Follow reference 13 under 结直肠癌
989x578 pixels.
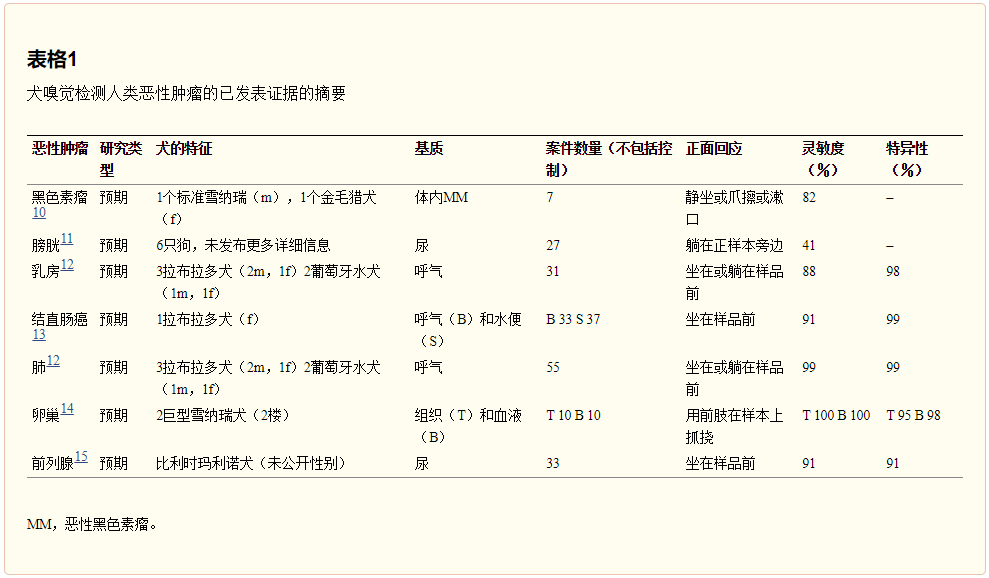pos(38,335)
